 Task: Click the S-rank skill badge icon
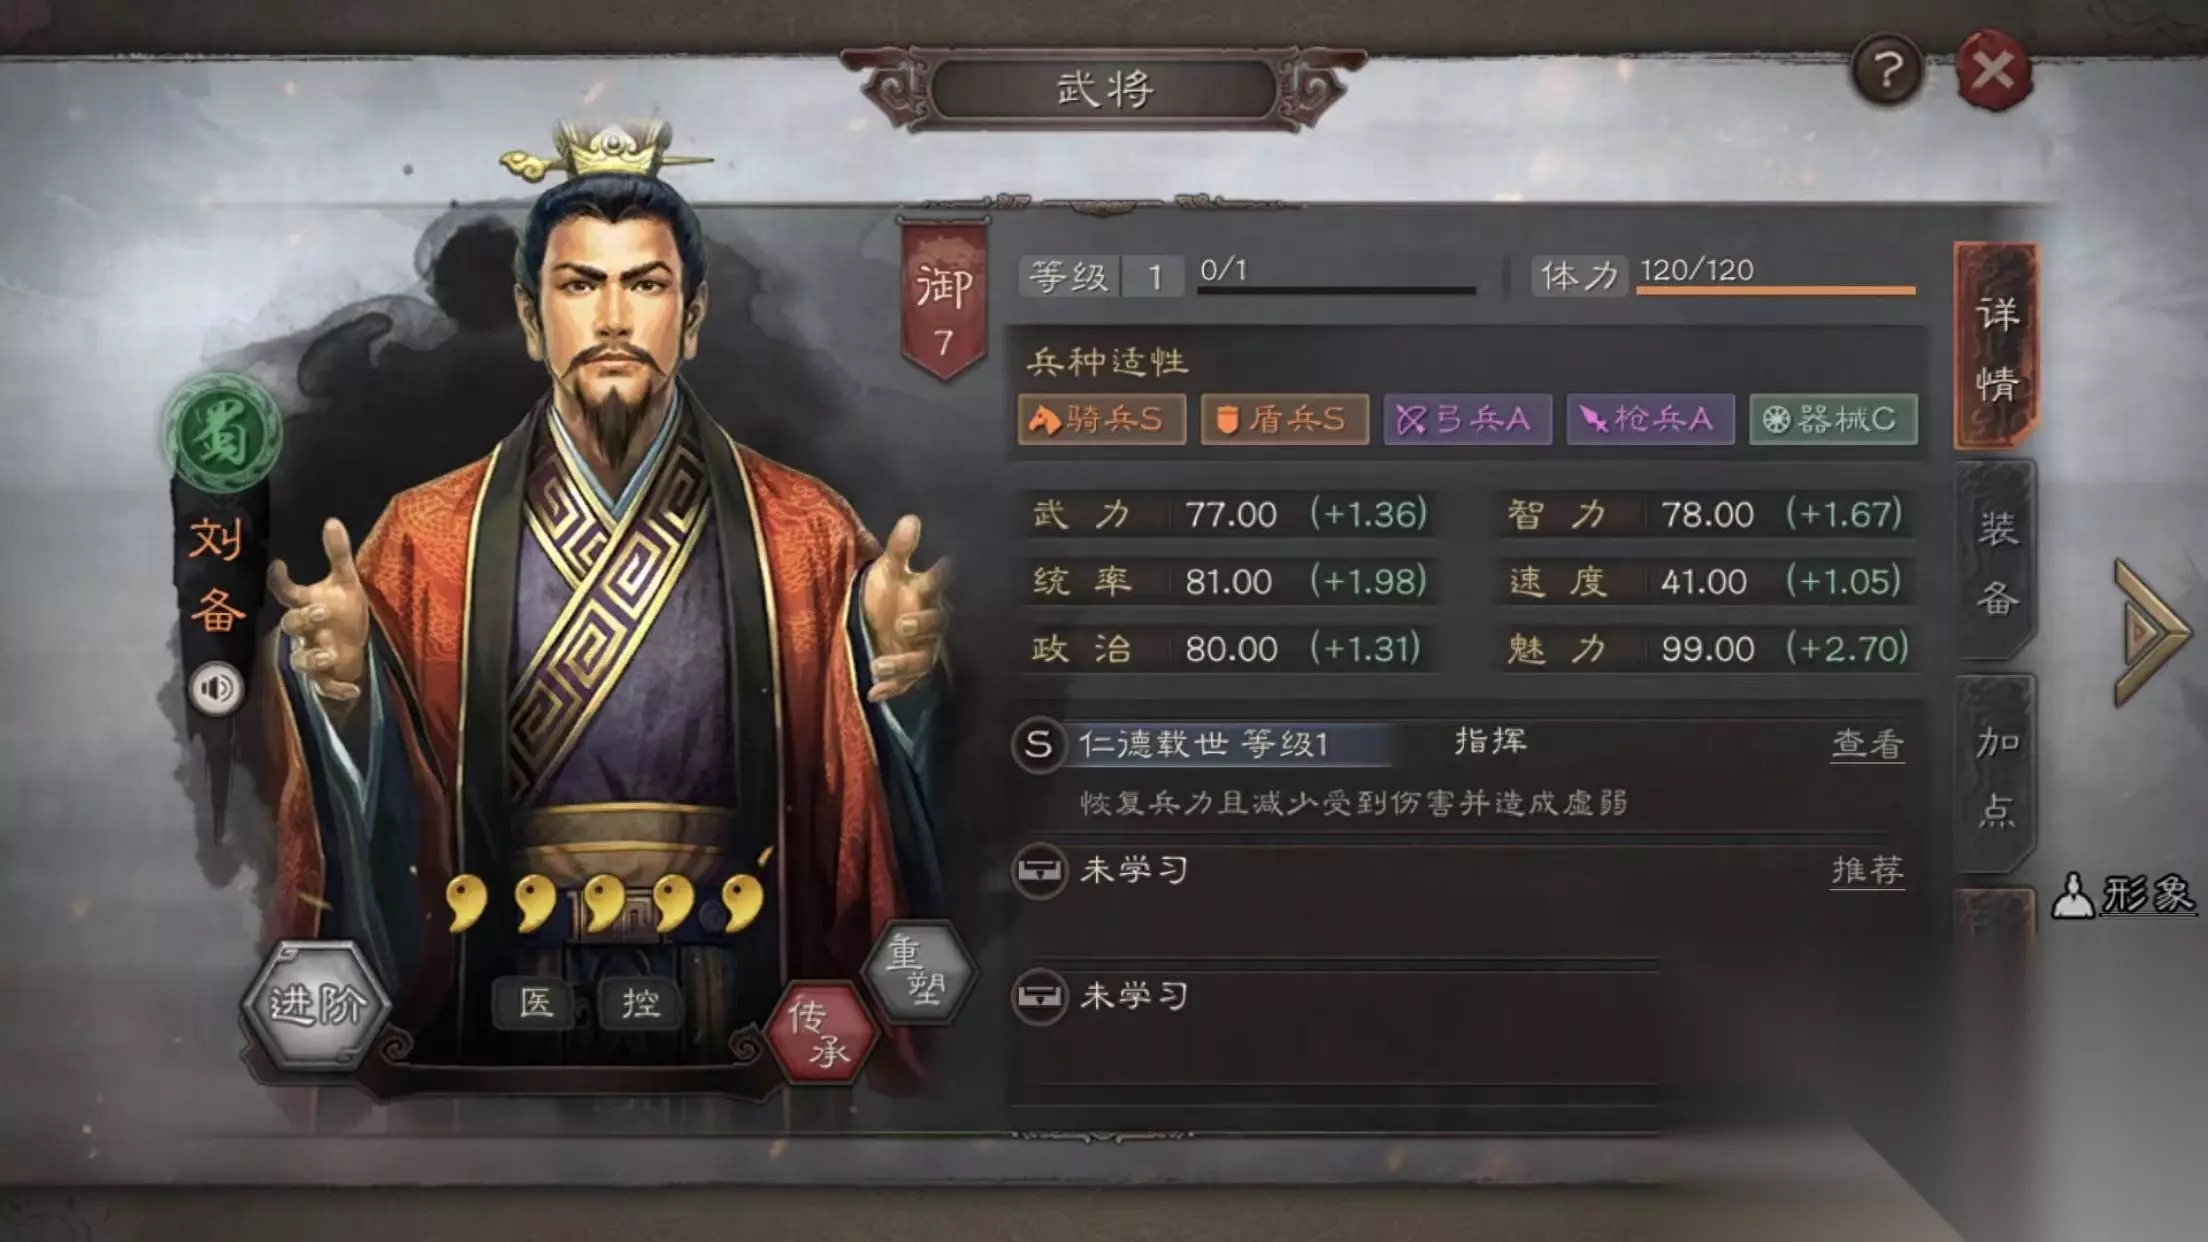coord(1038,744)
